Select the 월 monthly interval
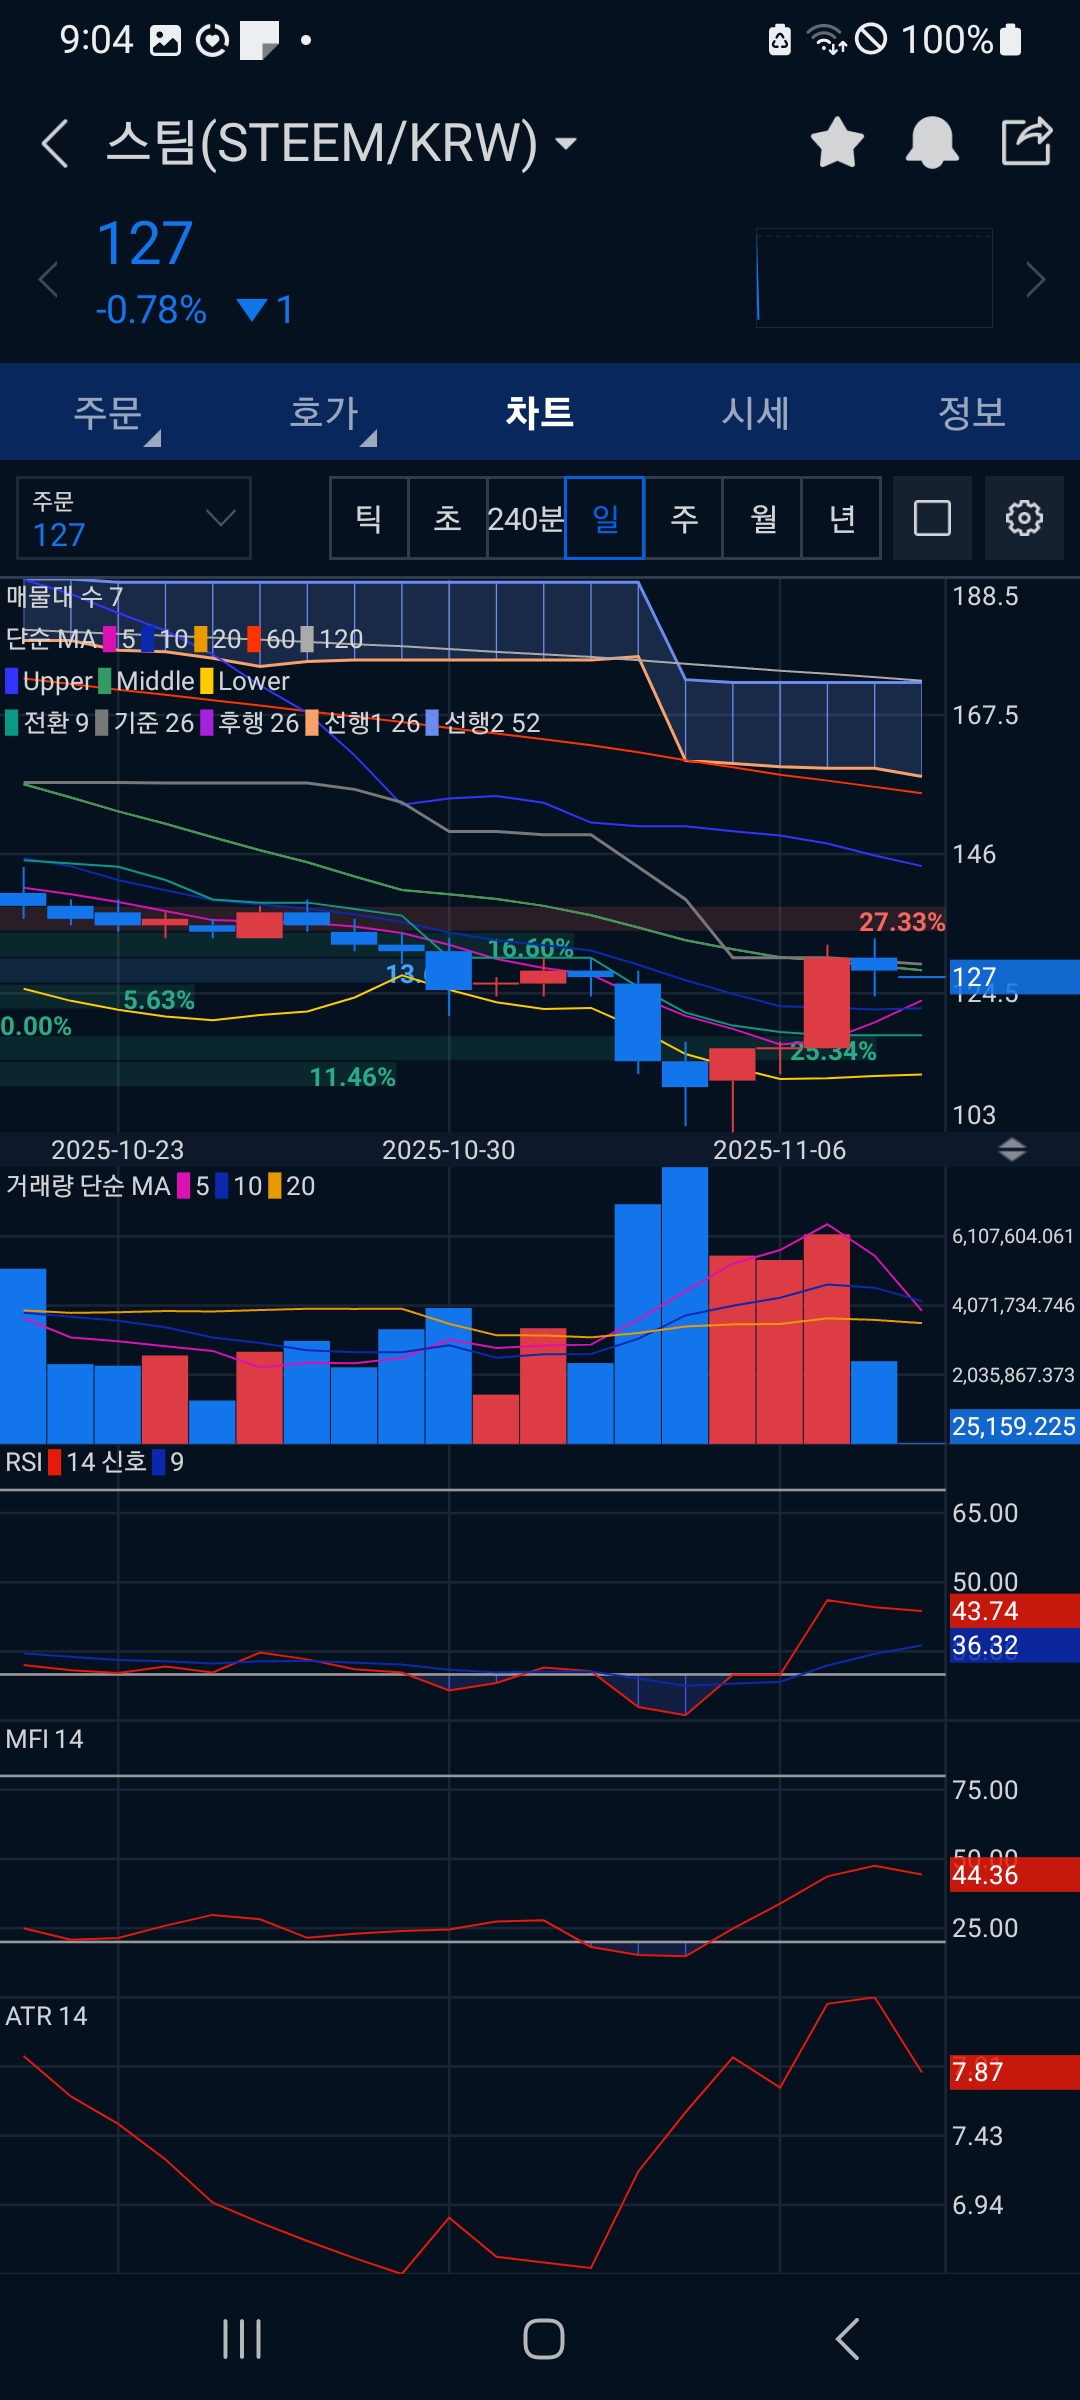 pyautogui.click(x=763, y=518)
